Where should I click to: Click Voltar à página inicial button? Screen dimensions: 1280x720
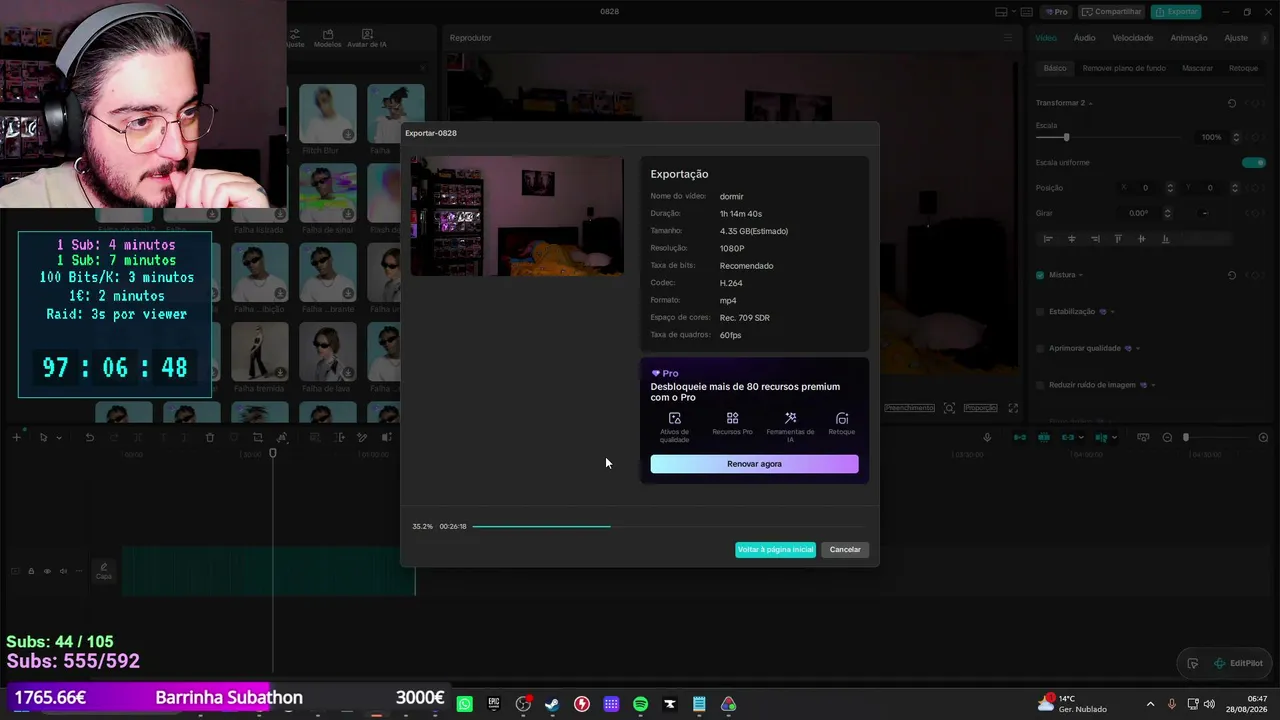(775, 550)
